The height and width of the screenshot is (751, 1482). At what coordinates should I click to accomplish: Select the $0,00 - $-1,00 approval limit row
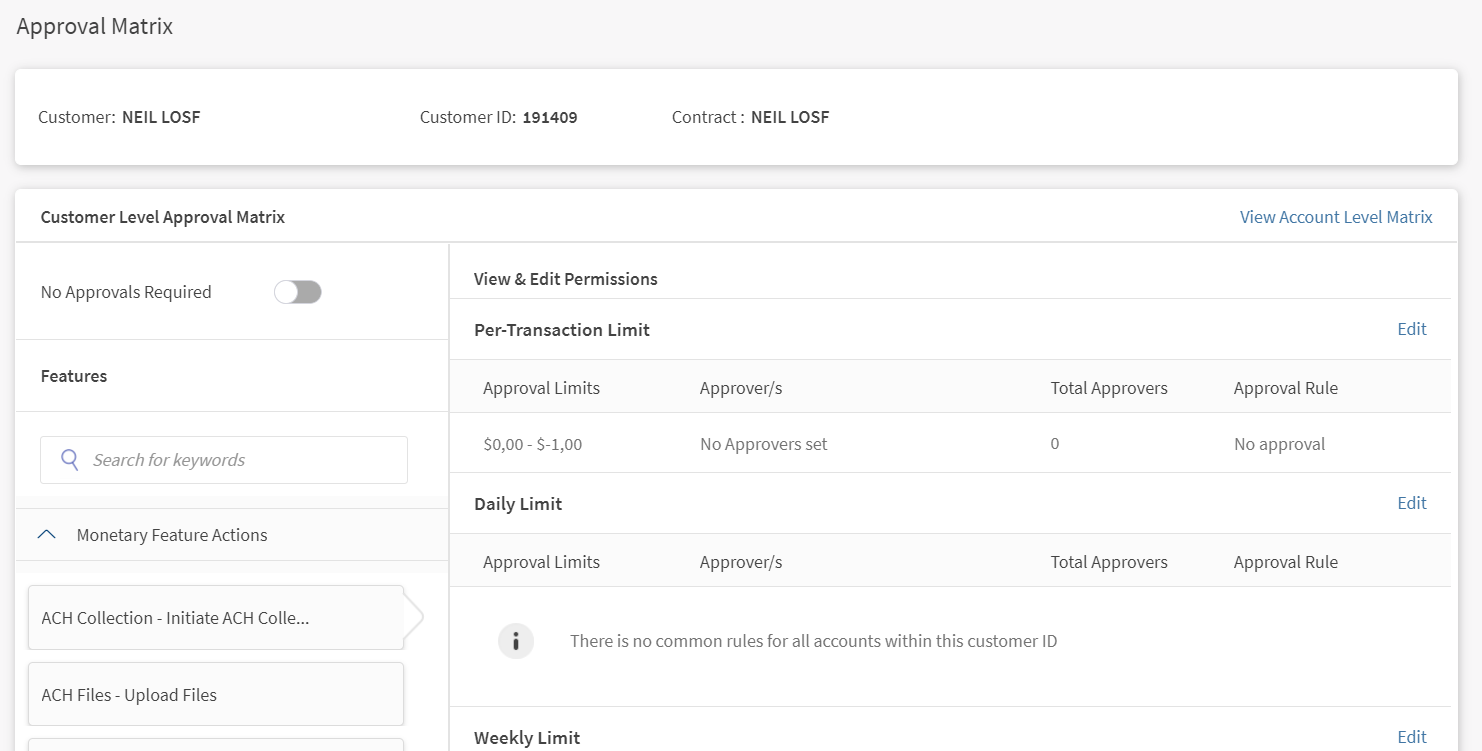pyautogui.click(x=950, y=444)
